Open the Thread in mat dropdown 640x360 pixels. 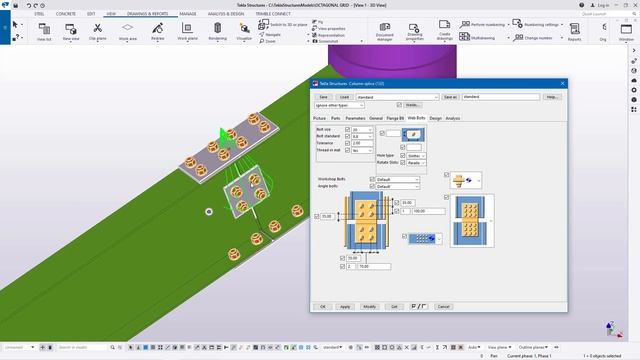tap(362, 150)
